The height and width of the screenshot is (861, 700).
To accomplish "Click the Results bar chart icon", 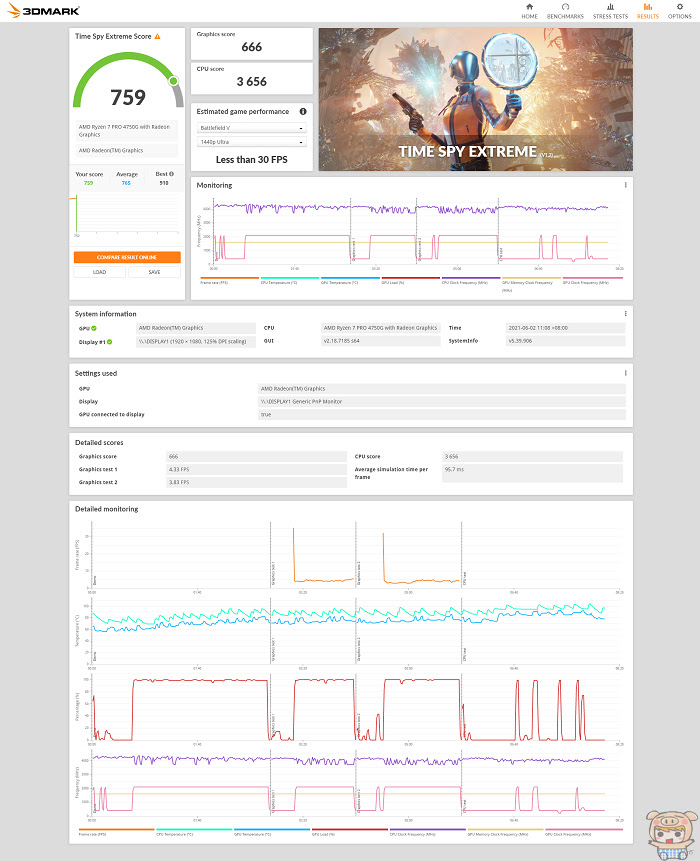I will click(x=648, y=7).
